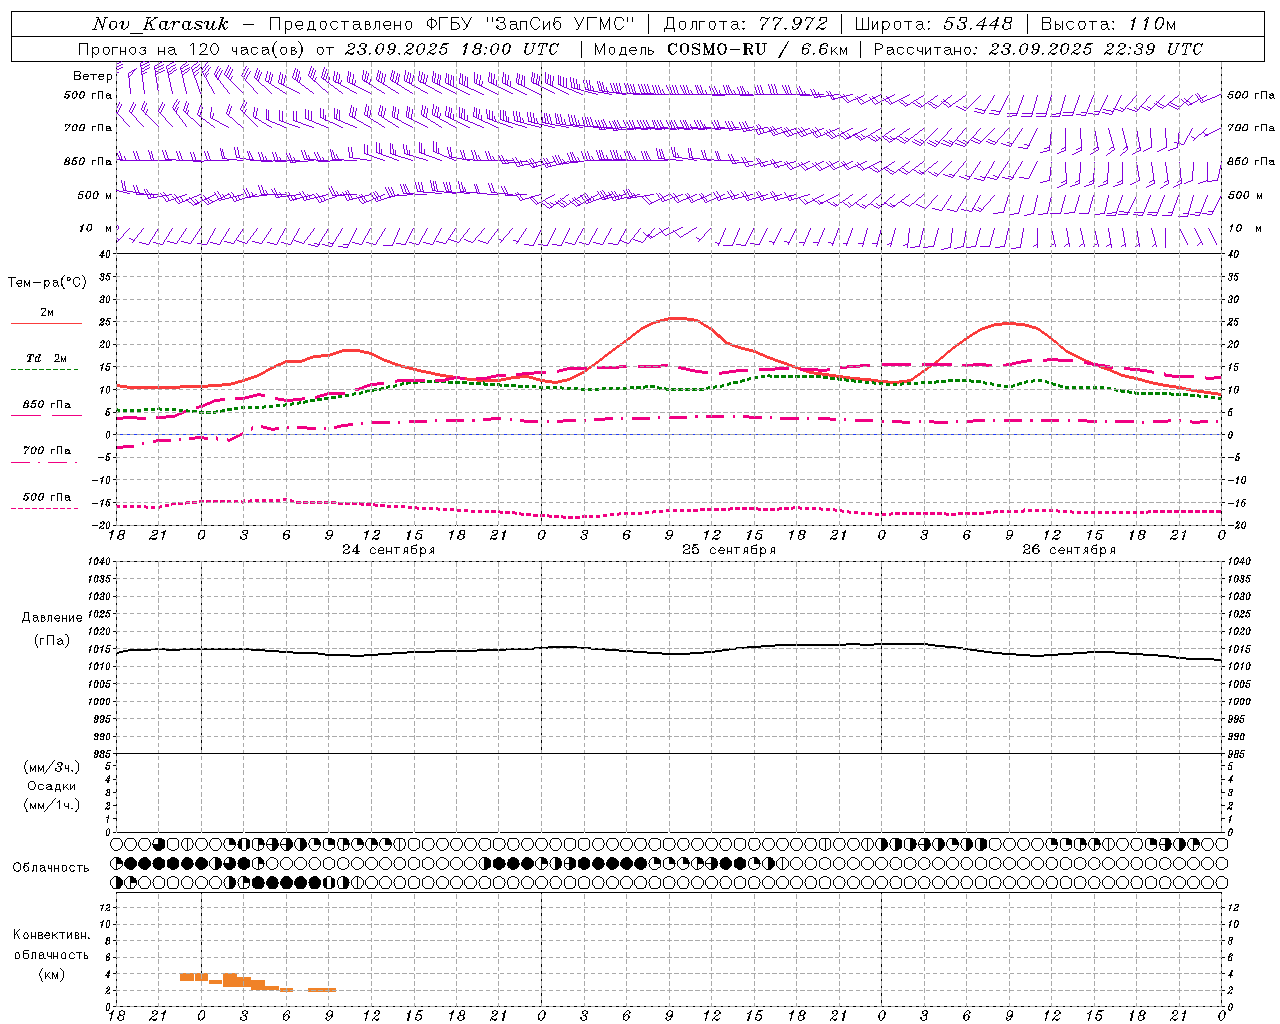Click the tallest orange convective cloud bar
The width and height of the screenshot is (1280, 1024).
coord(230,980)
